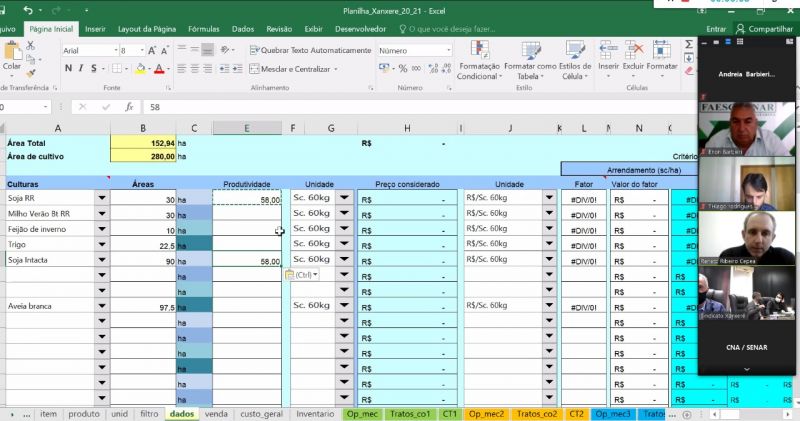Click the accounting currency format icon

tap(384, 68)
